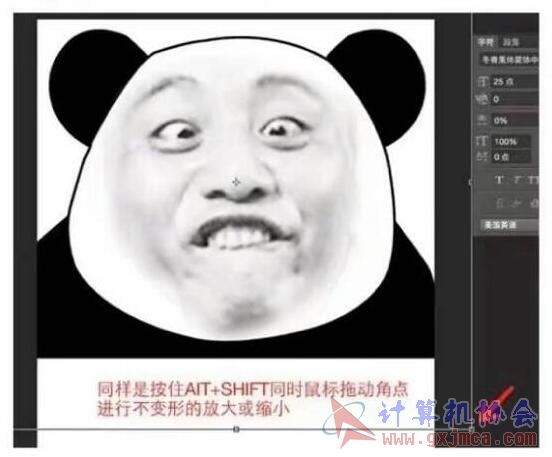The width and height of the screenshot is (552, 457).
Task: Click the transform center reference point on nose
Action: pyautogui.click(x=236, y=182)
